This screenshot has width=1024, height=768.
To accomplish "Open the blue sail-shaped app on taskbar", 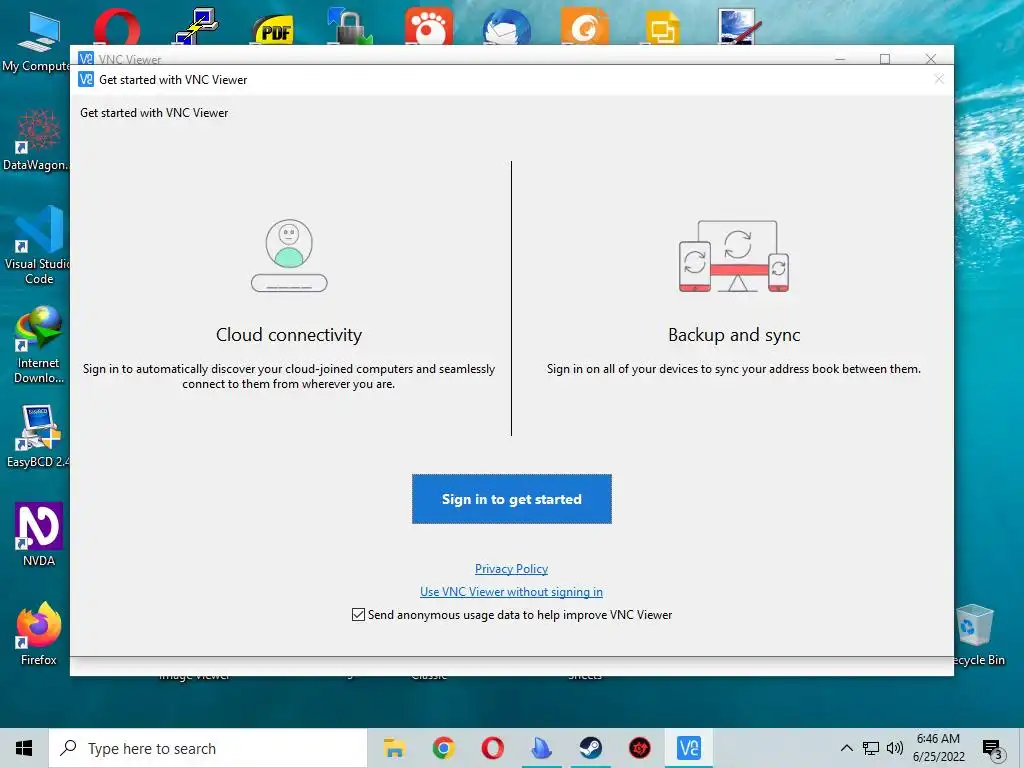I will pos(541,748).
